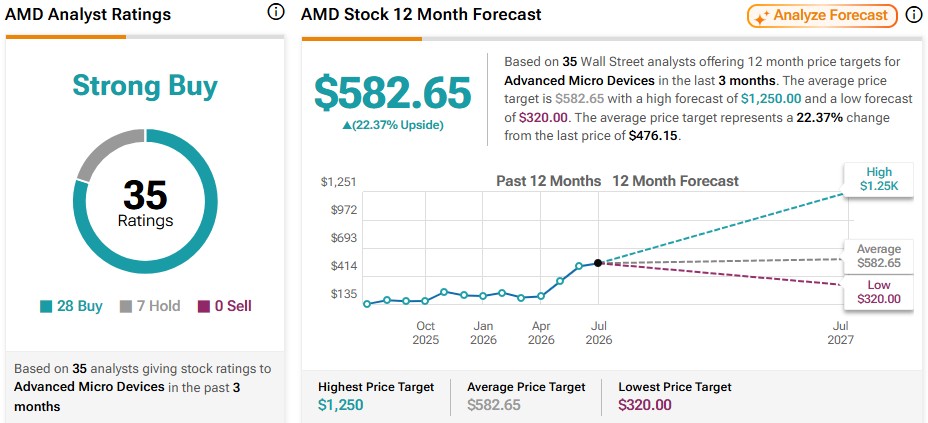Click the Strong Buy consensus heading
The image size is (928, 423).
click(145, 86)
